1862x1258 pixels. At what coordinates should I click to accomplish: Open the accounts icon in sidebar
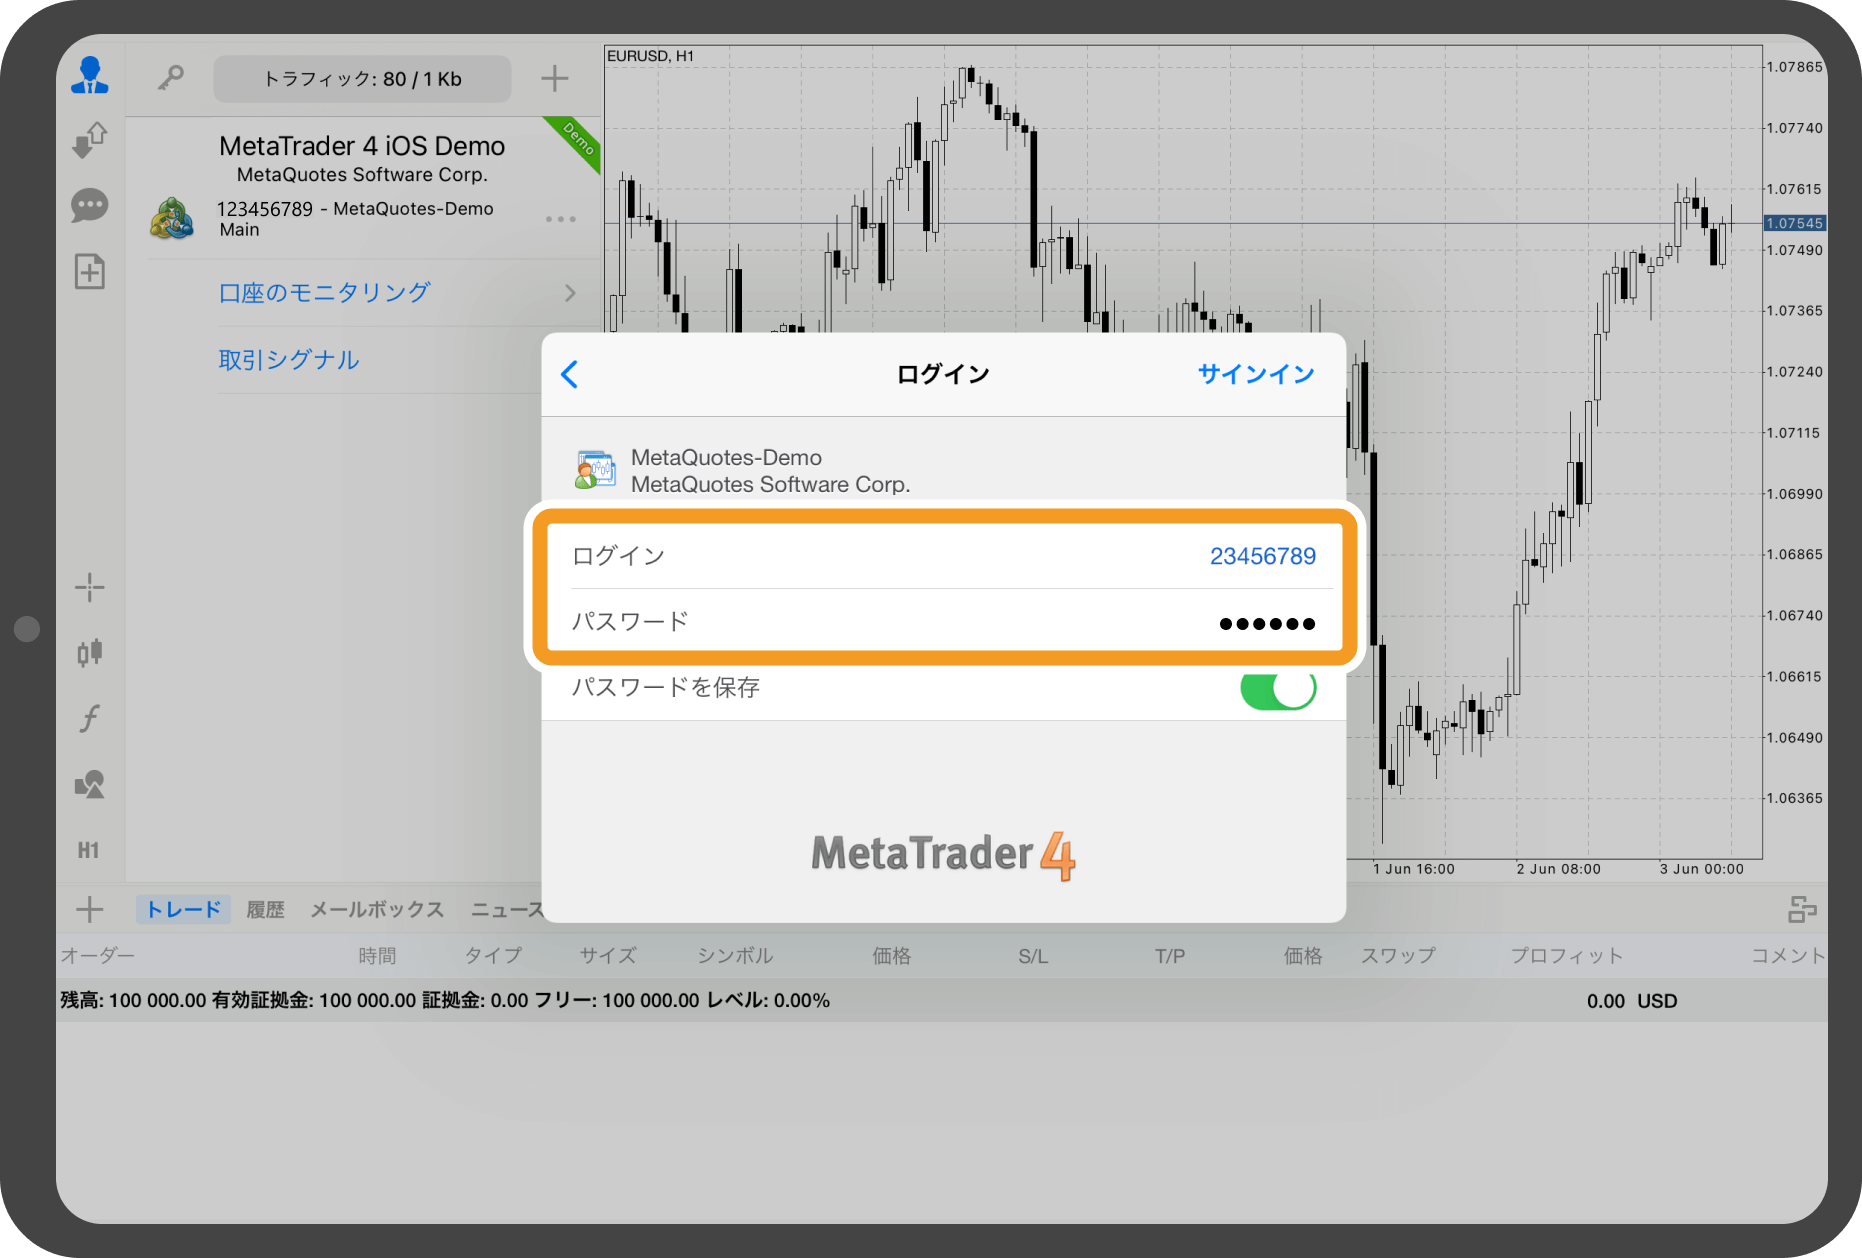point(90,76)
